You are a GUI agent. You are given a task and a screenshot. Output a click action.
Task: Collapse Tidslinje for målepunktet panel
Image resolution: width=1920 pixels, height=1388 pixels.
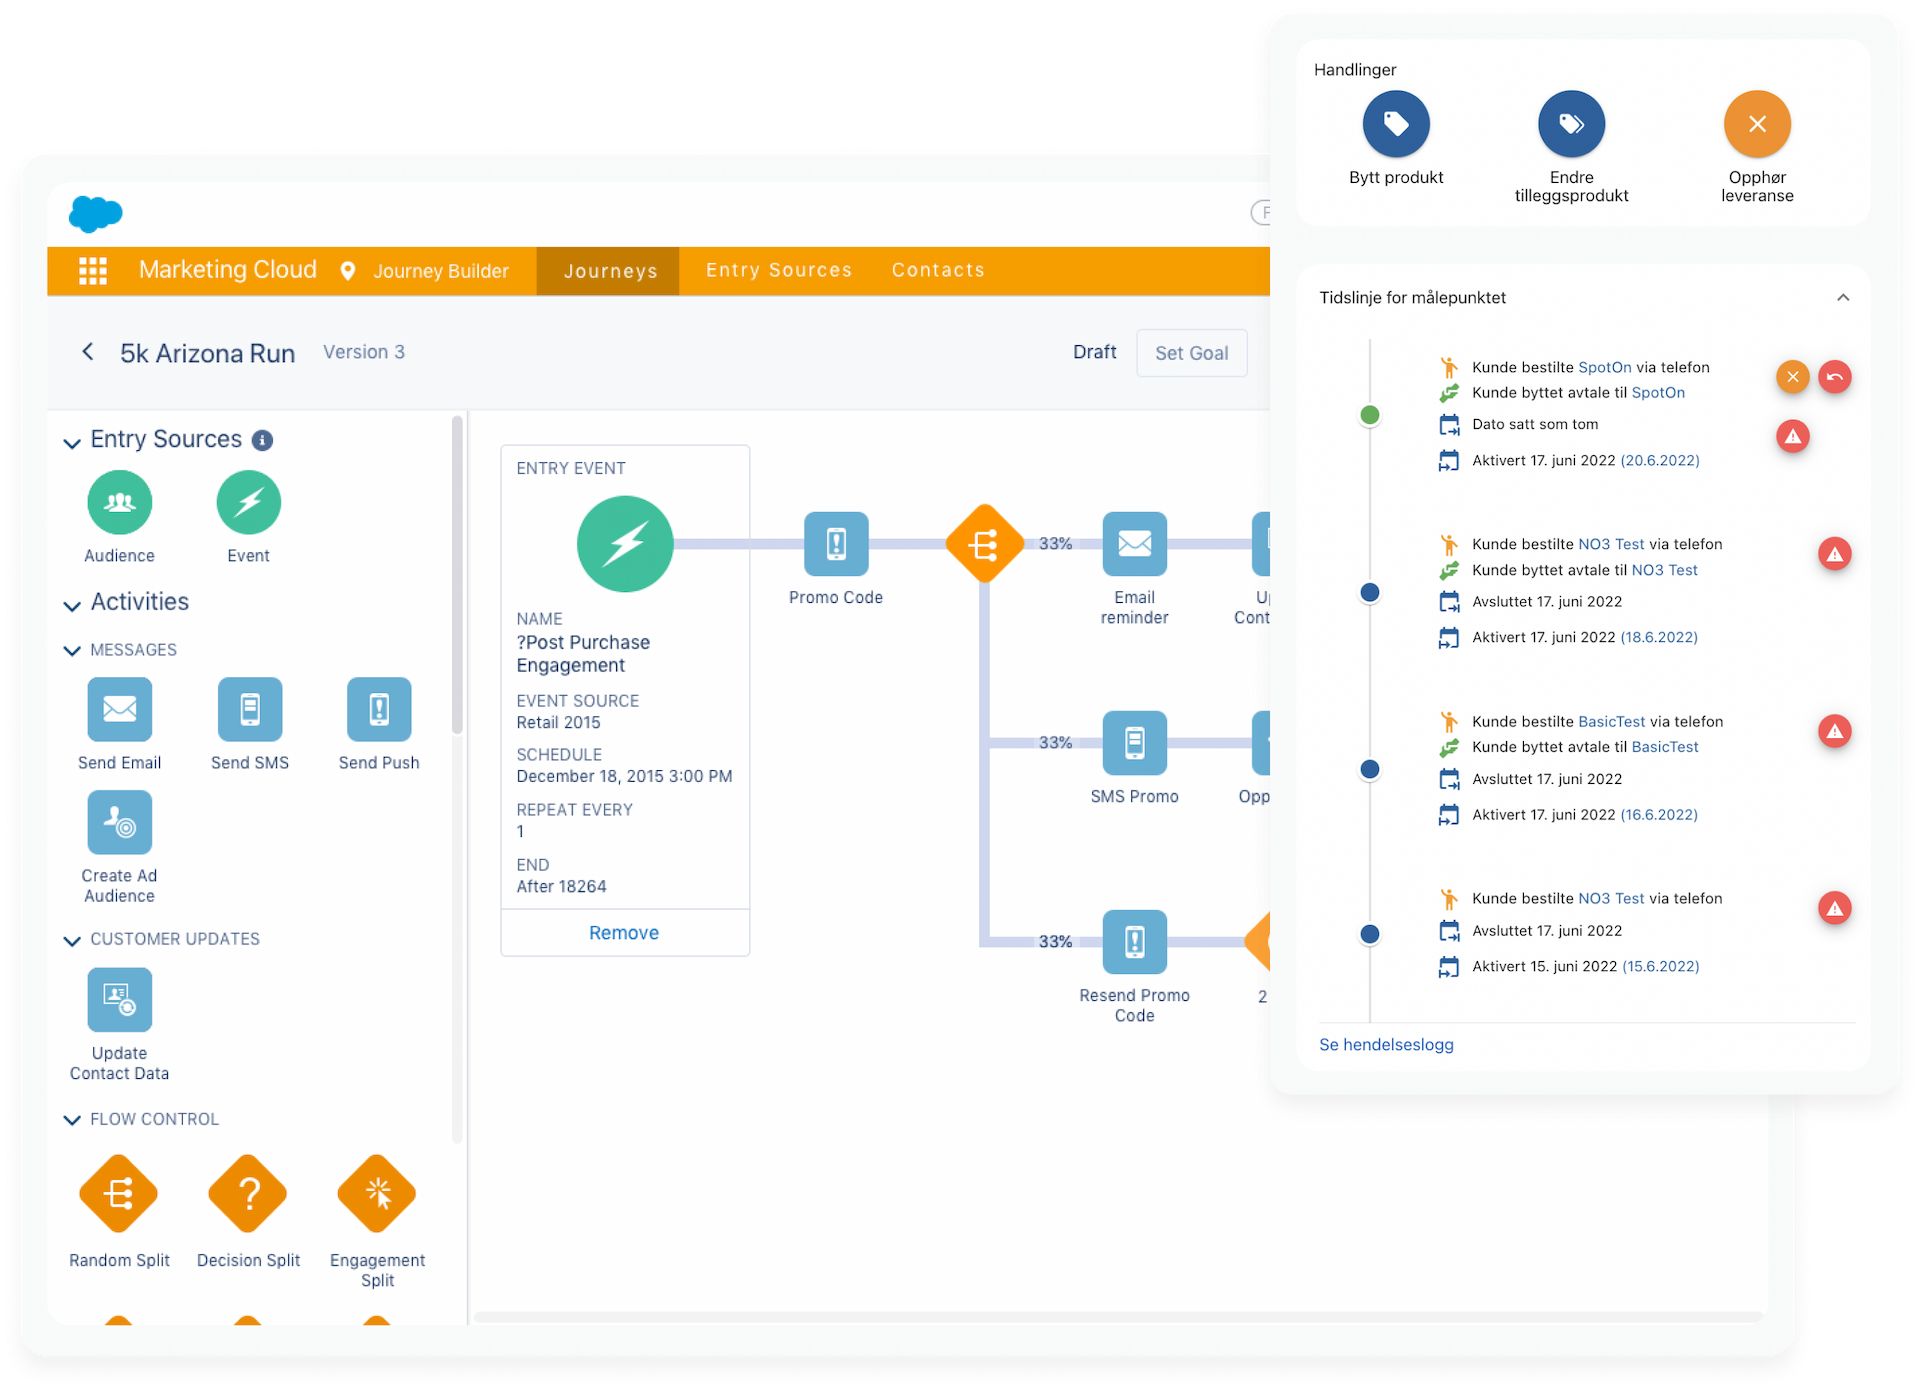coord(1843,298)
